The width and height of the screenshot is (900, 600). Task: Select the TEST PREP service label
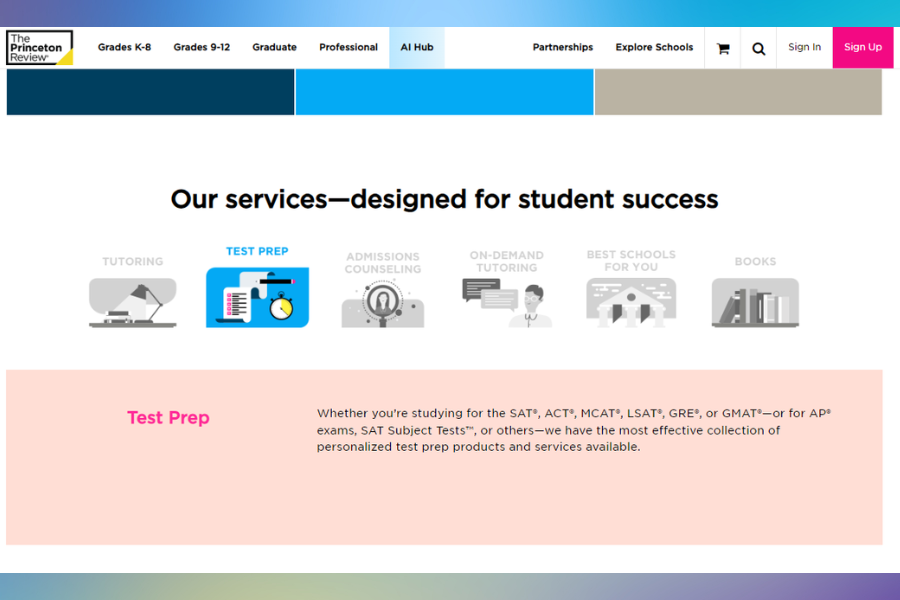point(257,251)
